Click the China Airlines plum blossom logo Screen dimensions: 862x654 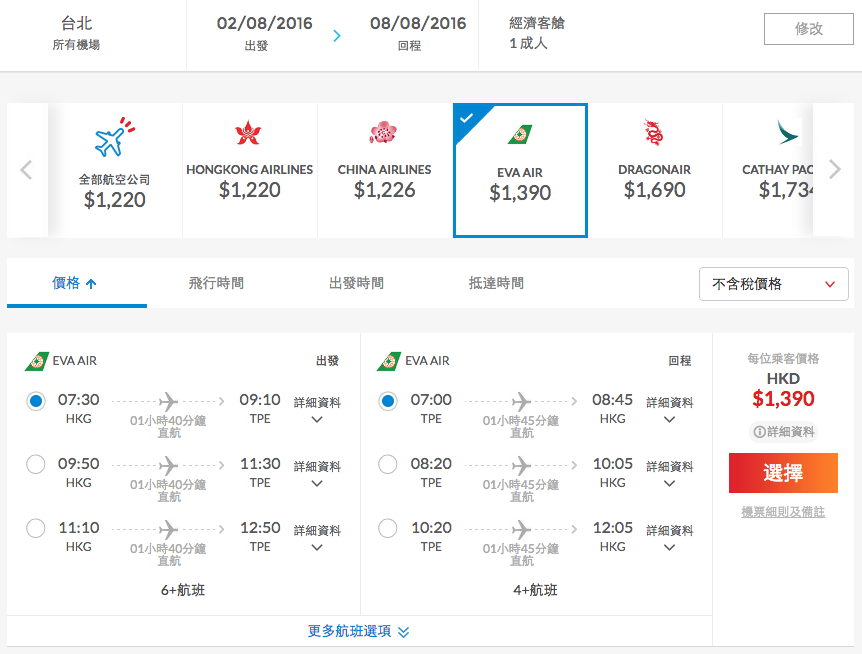383,132
